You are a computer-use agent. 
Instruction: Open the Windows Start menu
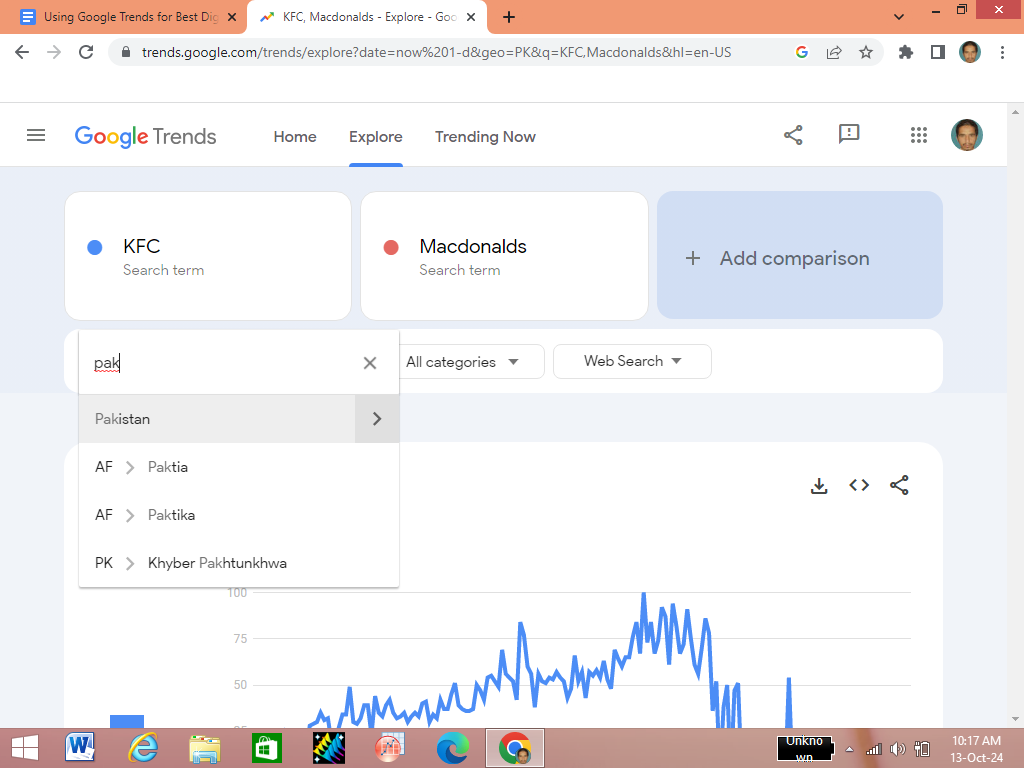click(x=25, y=748)
